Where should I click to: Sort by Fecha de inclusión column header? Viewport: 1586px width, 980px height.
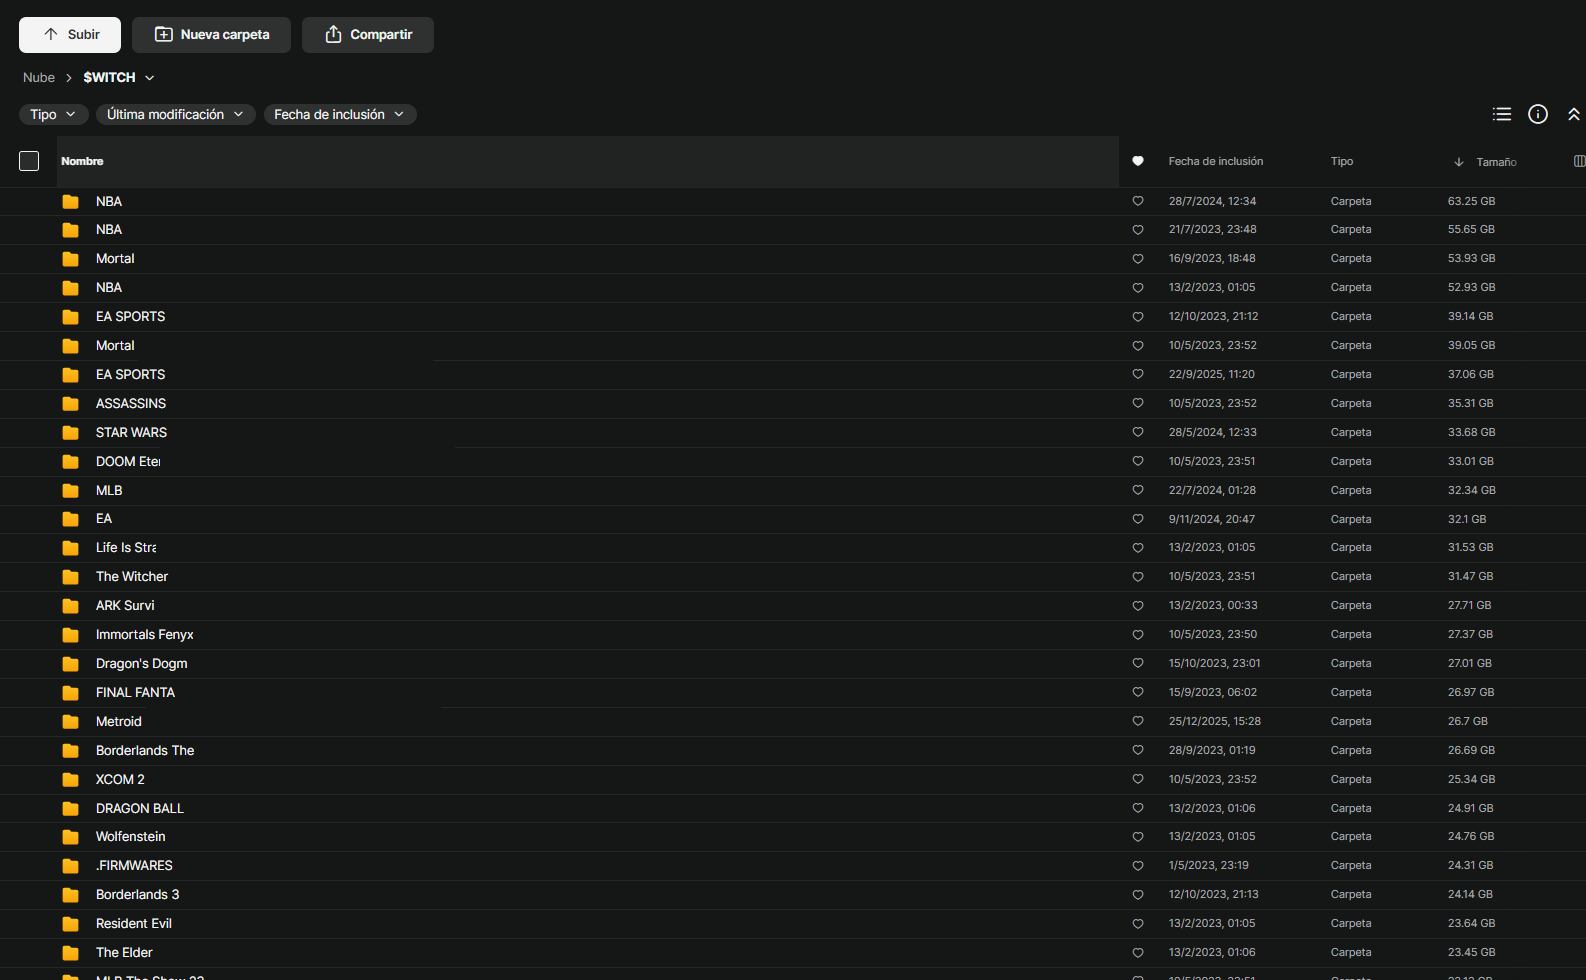1216,161
